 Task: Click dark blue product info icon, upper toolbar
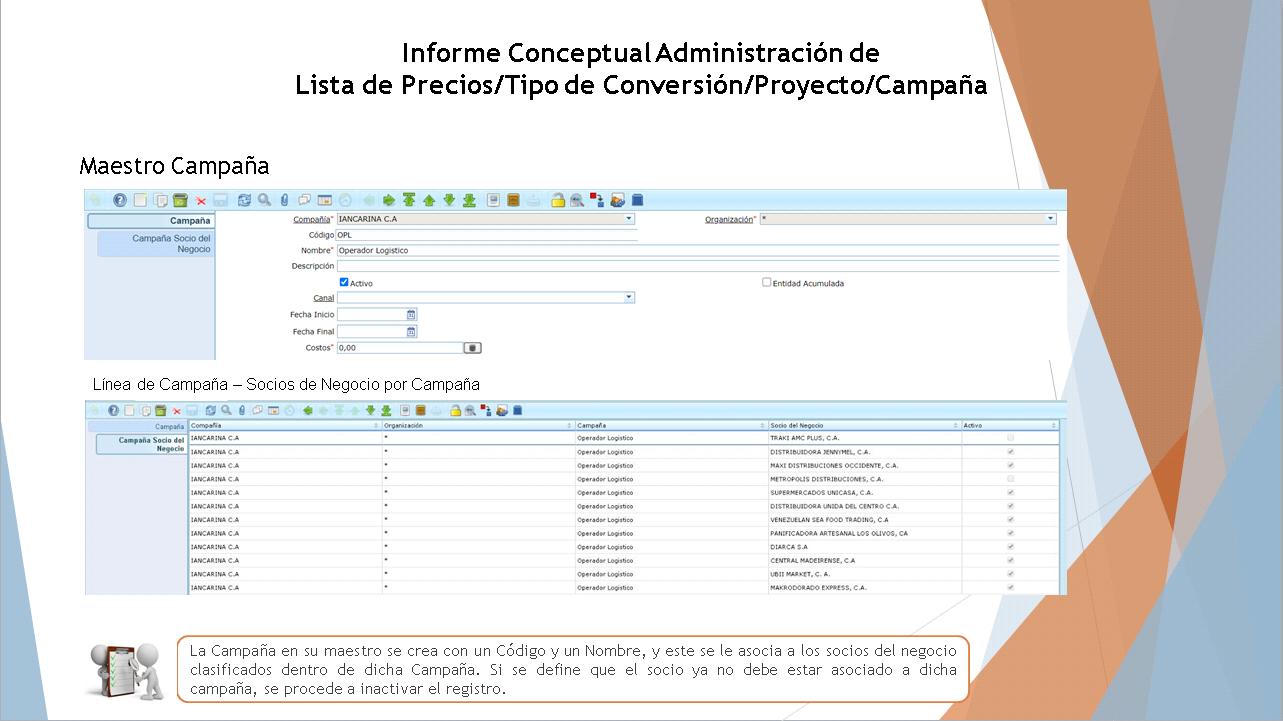[x=637, y=200]
